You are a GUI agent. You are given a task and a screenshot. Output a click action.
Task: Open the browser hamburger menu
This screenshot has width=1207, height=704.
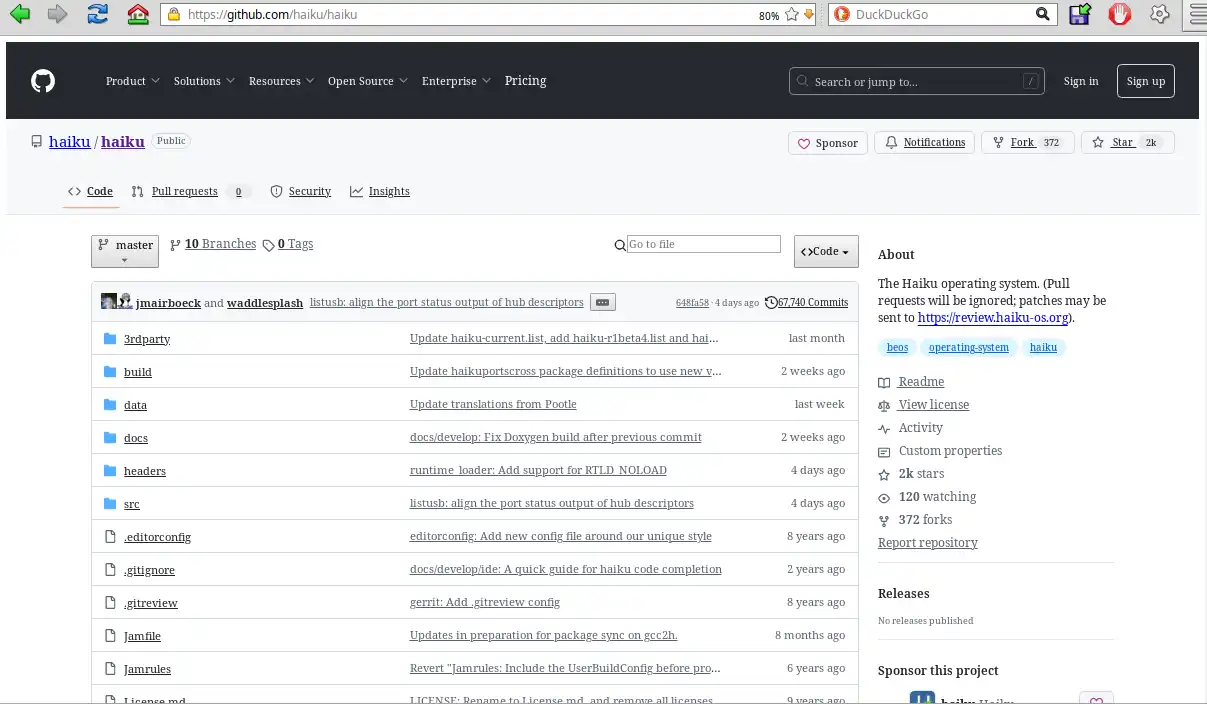pos(1196,14)
